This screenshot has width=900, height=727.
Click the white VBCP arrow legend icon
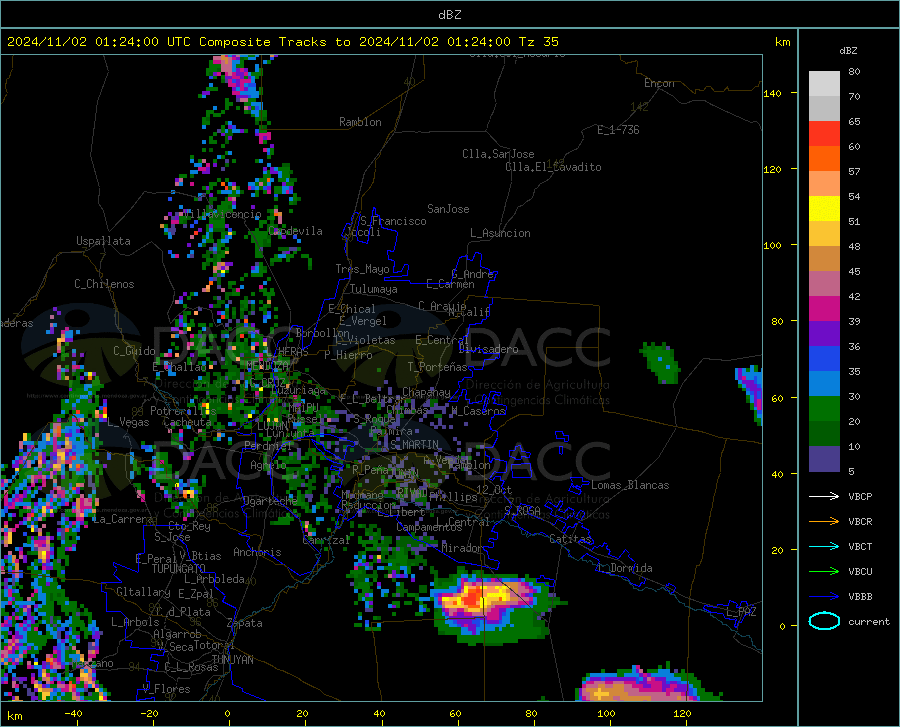824,496
